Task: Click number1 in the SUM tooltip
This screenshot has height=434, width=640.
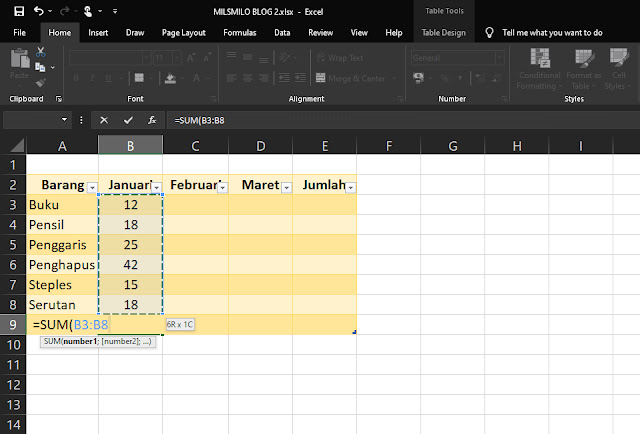Action: coord(80,341)
